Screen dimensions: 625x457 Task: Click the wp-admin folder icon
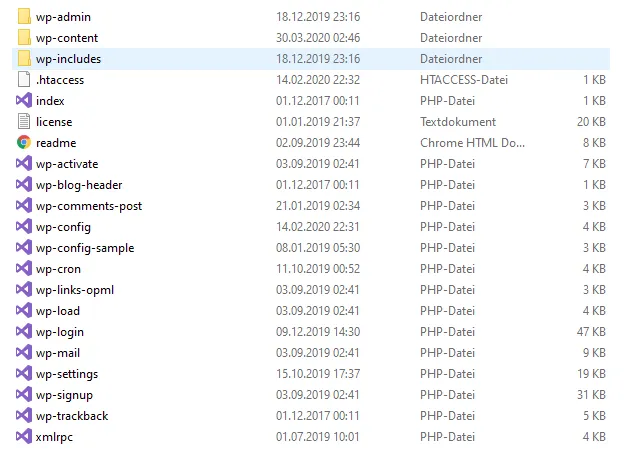coord(24,17)
